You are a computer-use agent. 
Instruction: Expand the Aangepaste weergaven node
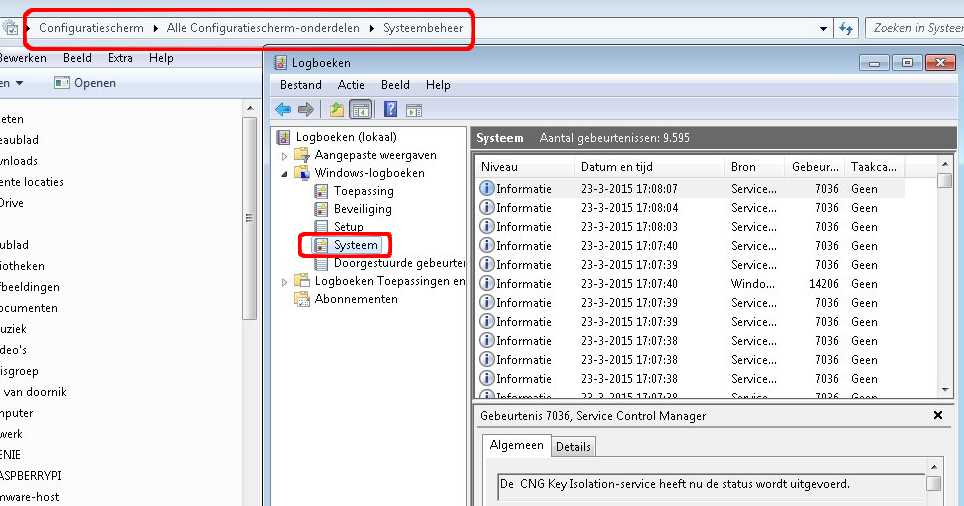coord(284,156)
